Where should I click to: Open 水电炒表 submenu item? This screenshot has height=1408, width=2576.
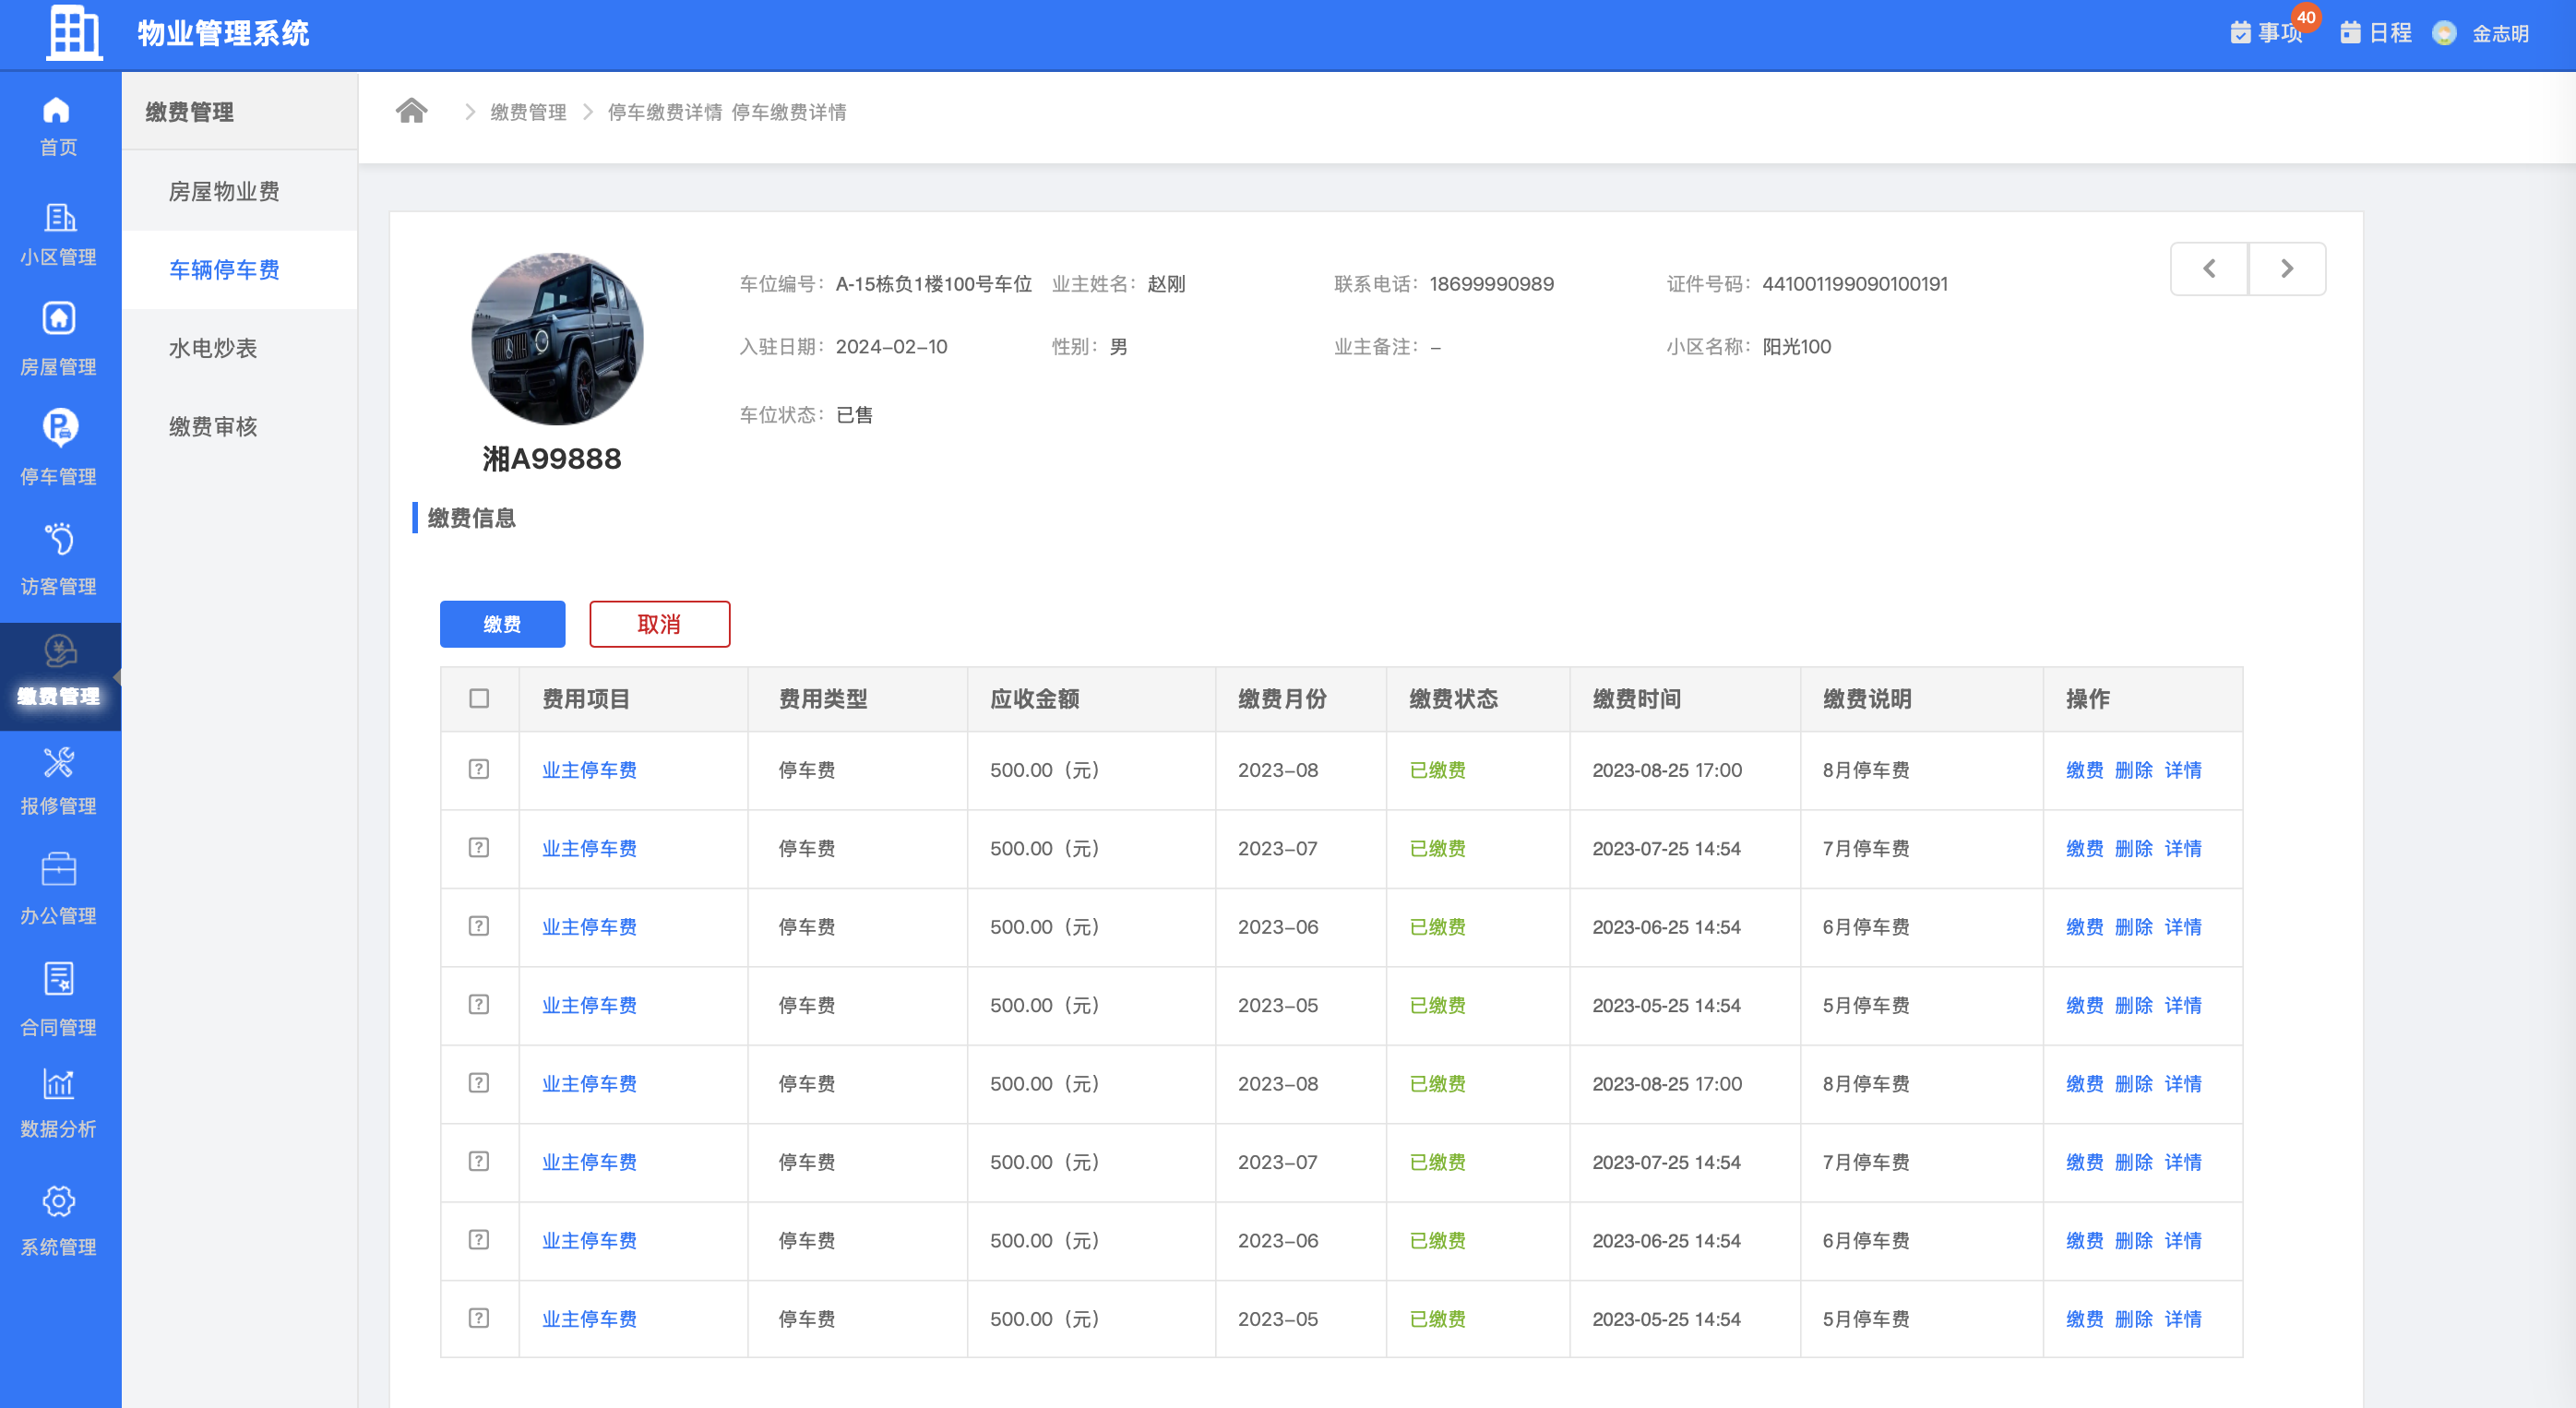point(239,348)
